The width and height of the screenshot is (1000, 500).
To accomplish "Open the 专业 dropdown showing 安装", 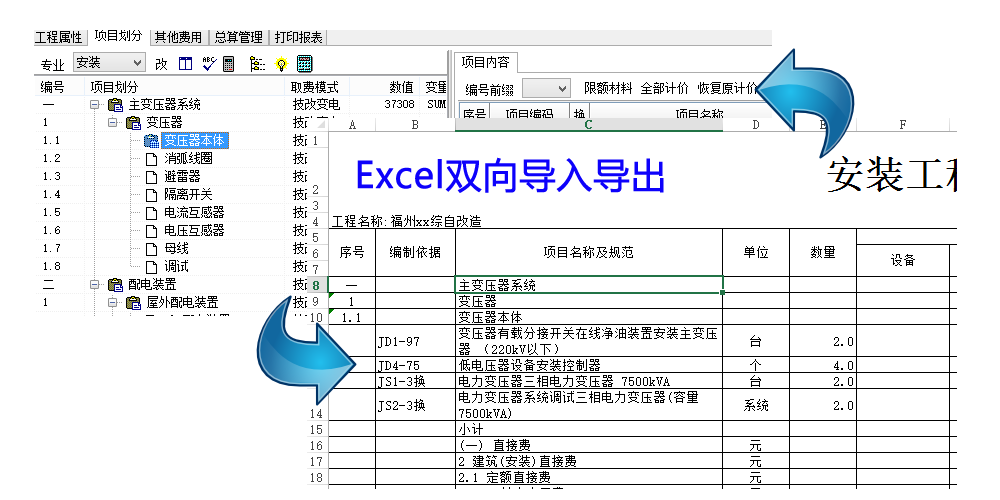I will (110, 62).
